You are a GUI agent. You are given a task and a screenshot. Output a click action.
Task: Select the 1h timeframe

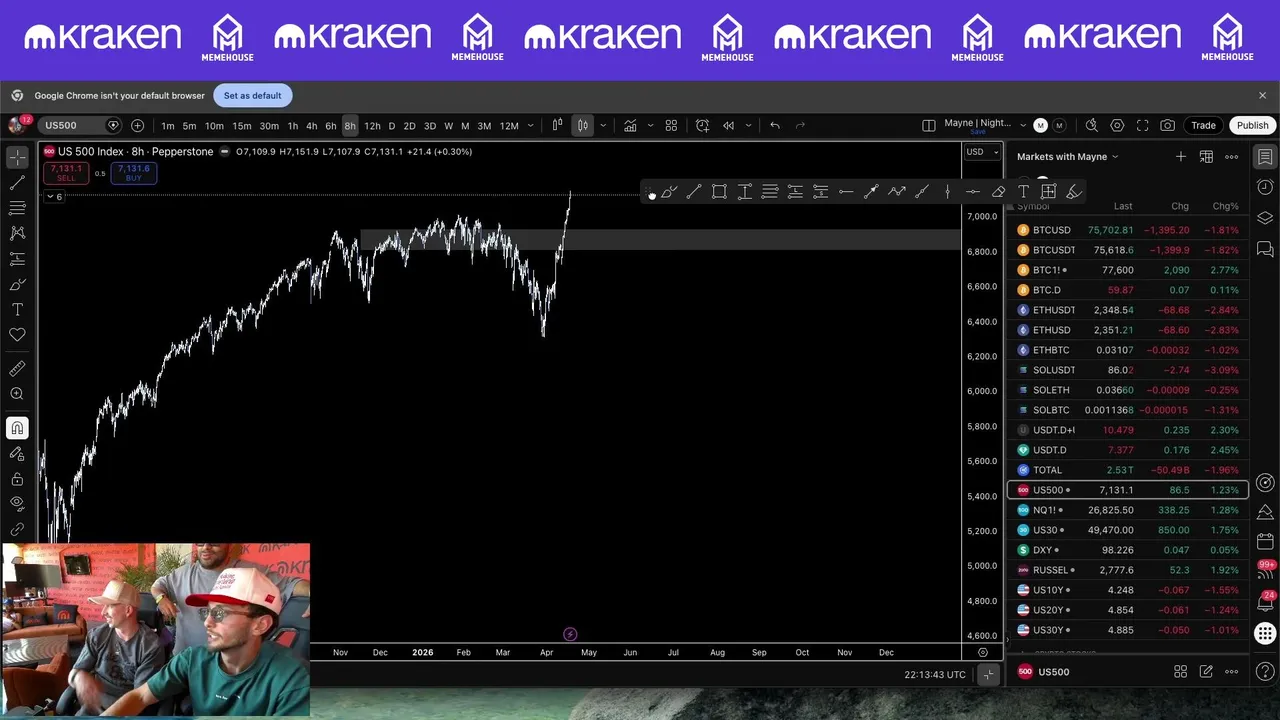point(292,126)
